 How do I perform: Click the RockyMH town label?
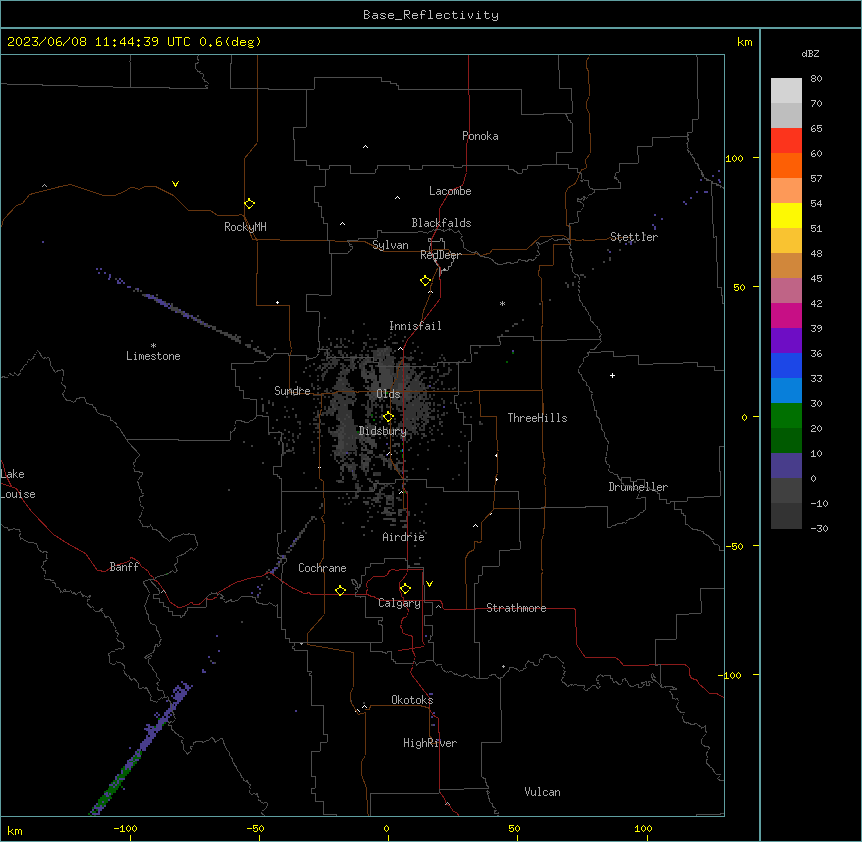click(245, 227)
